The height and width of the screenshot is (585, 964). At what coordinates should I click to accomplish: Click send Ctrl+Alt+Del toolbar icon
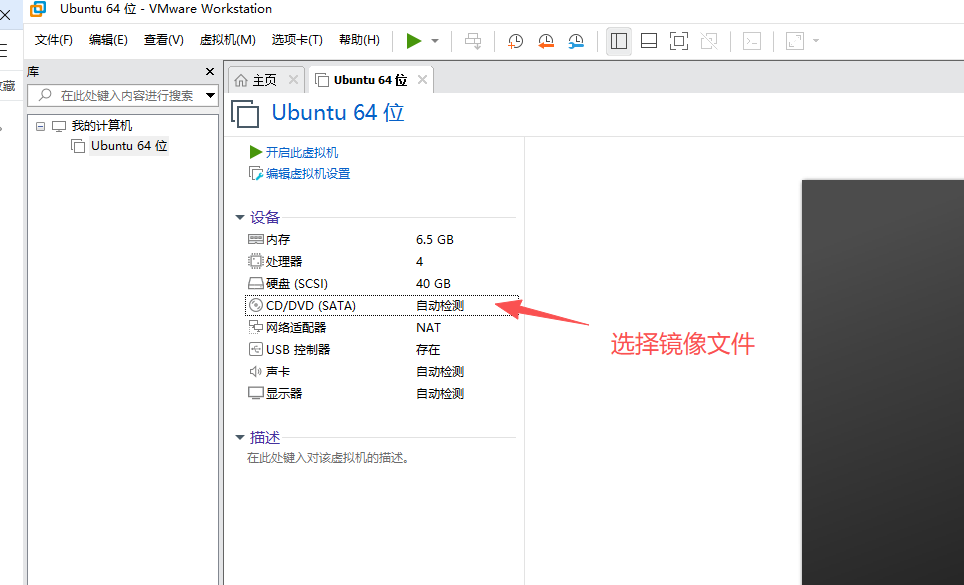coord(473,41)
